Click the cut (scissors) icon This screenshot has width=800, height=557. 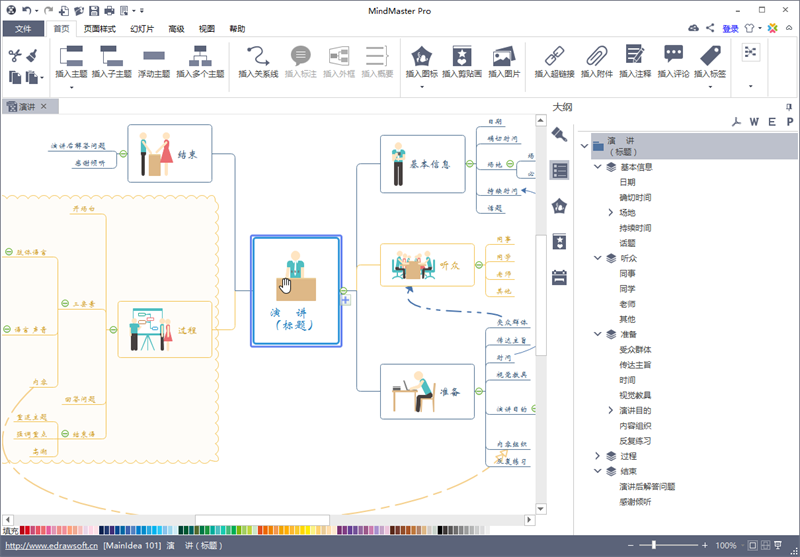coord(15,55)
